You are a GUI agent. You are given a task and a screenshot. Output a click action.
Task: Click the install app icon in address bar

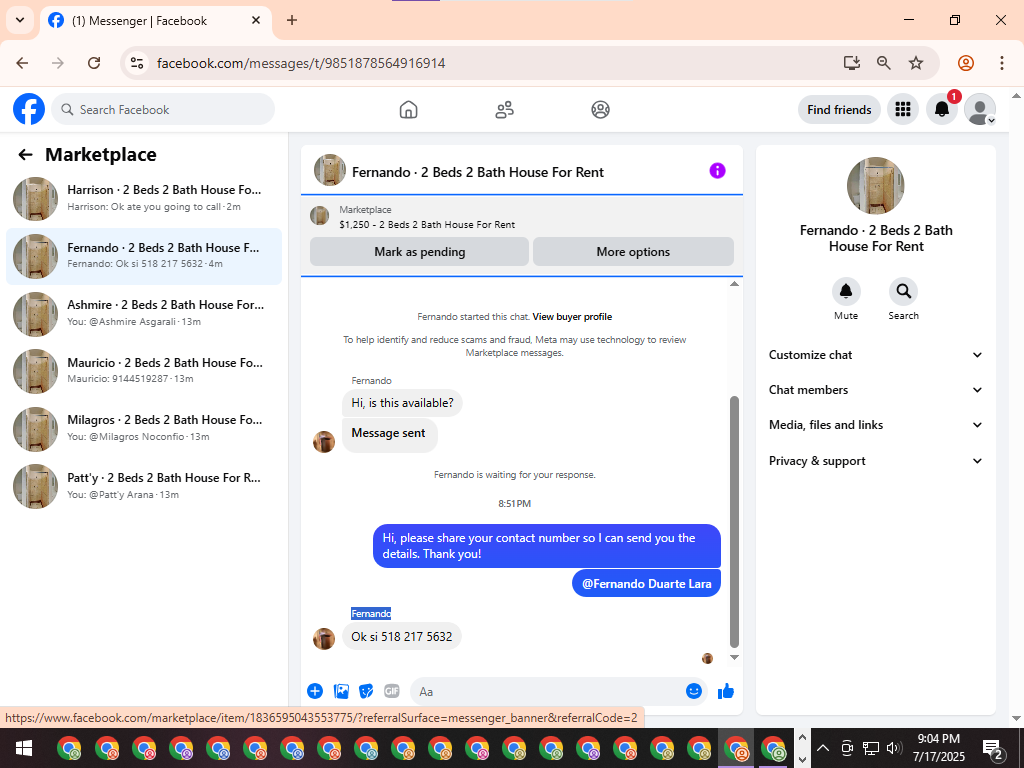pos(851,63)
